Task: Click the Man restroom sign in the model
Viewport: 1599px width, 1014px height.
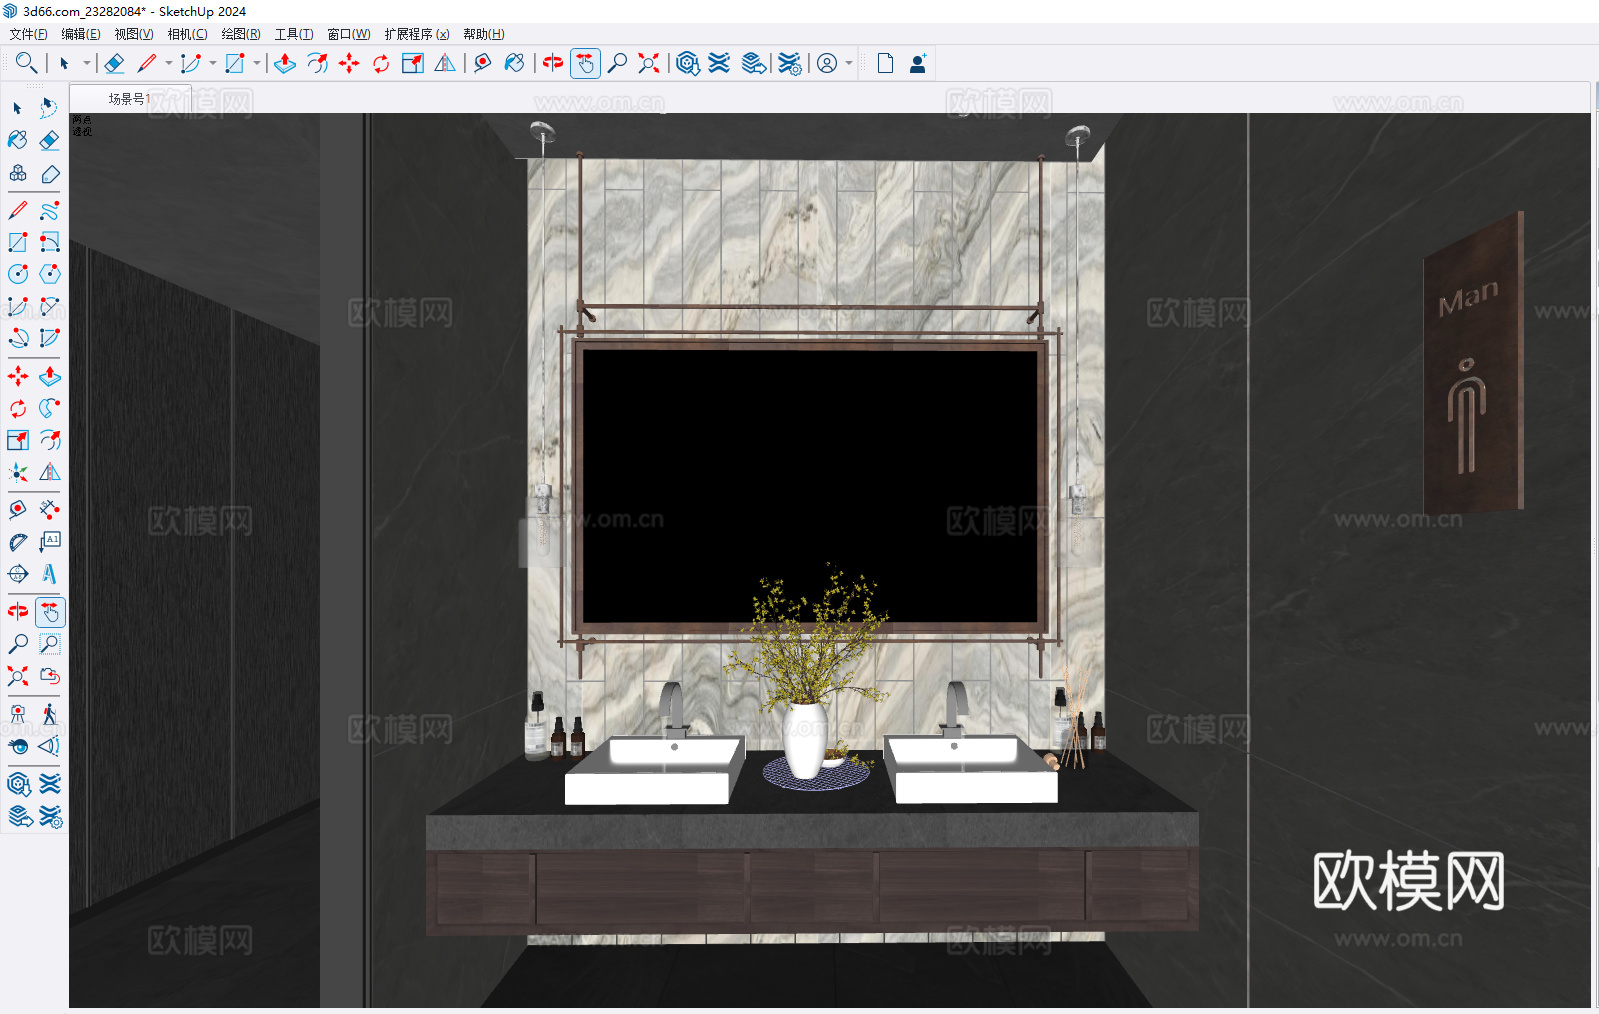Action: pos(1473,361)
